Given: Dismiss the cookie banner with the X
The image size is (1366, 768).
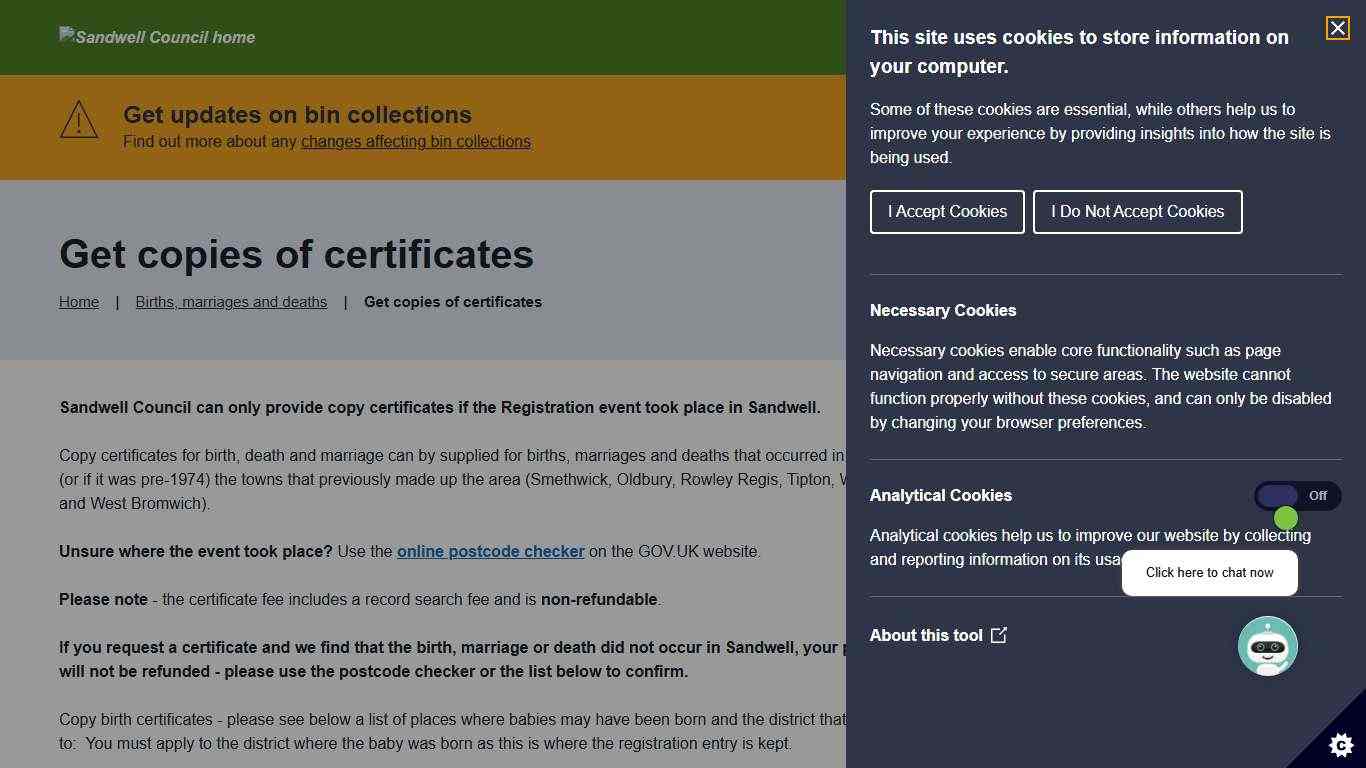Looking at the screenshot, I should click(x=1337, y=28).
